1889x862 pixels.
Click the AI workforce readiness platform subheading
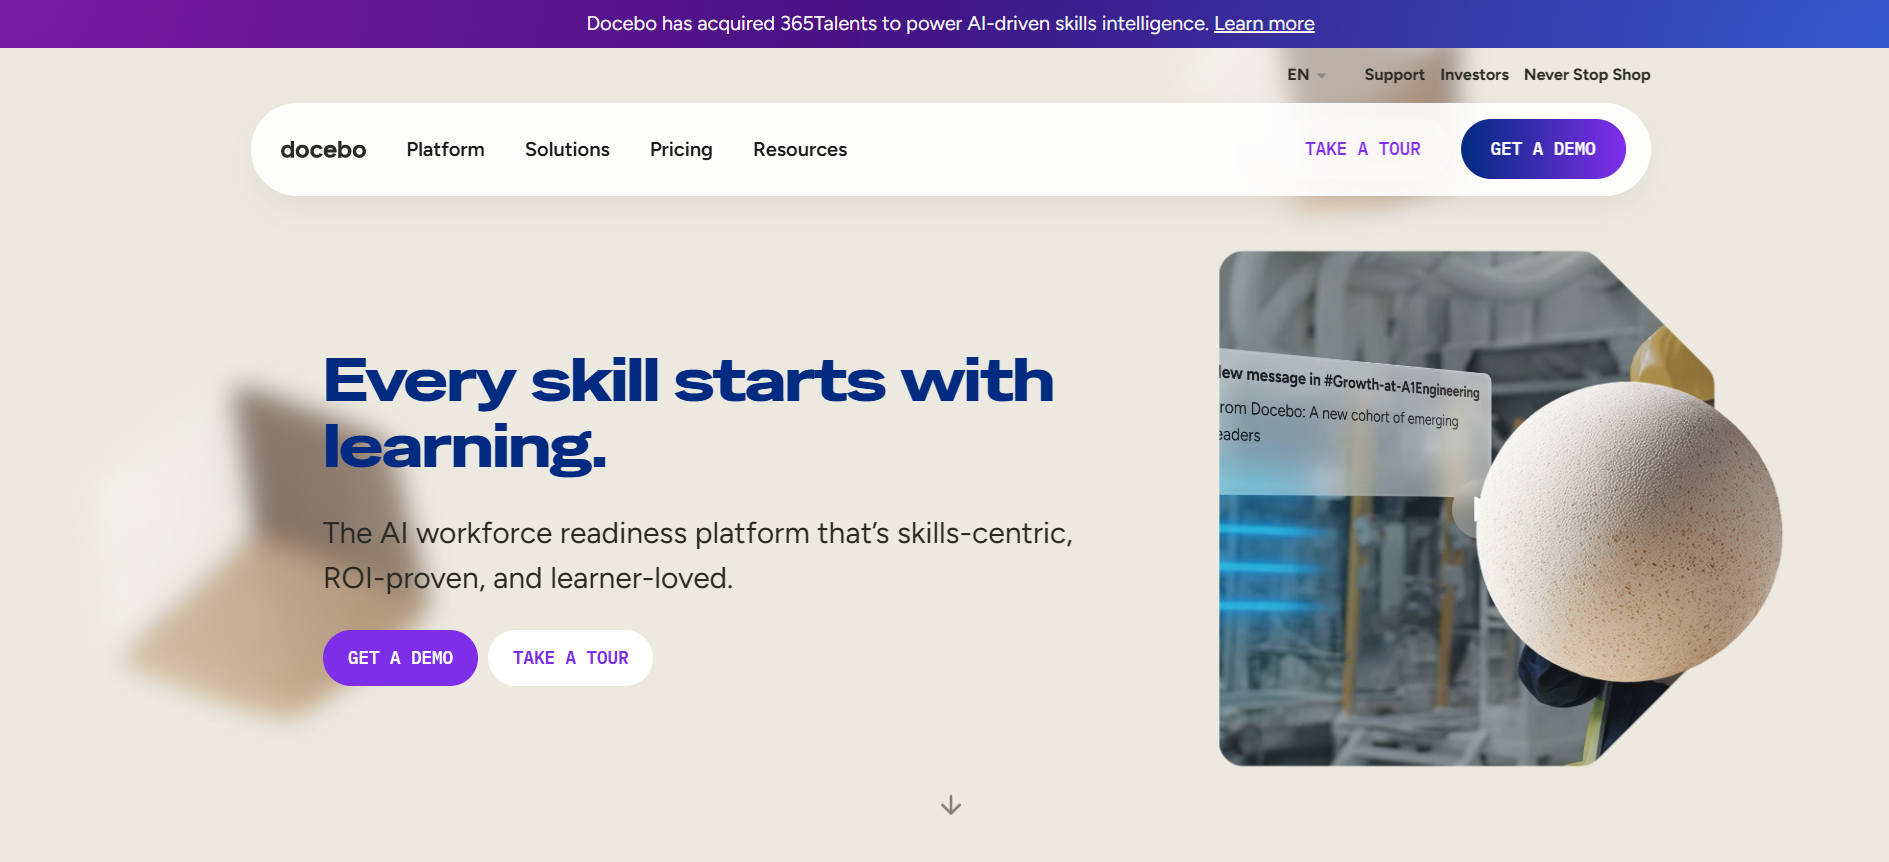tap(698, 555)
